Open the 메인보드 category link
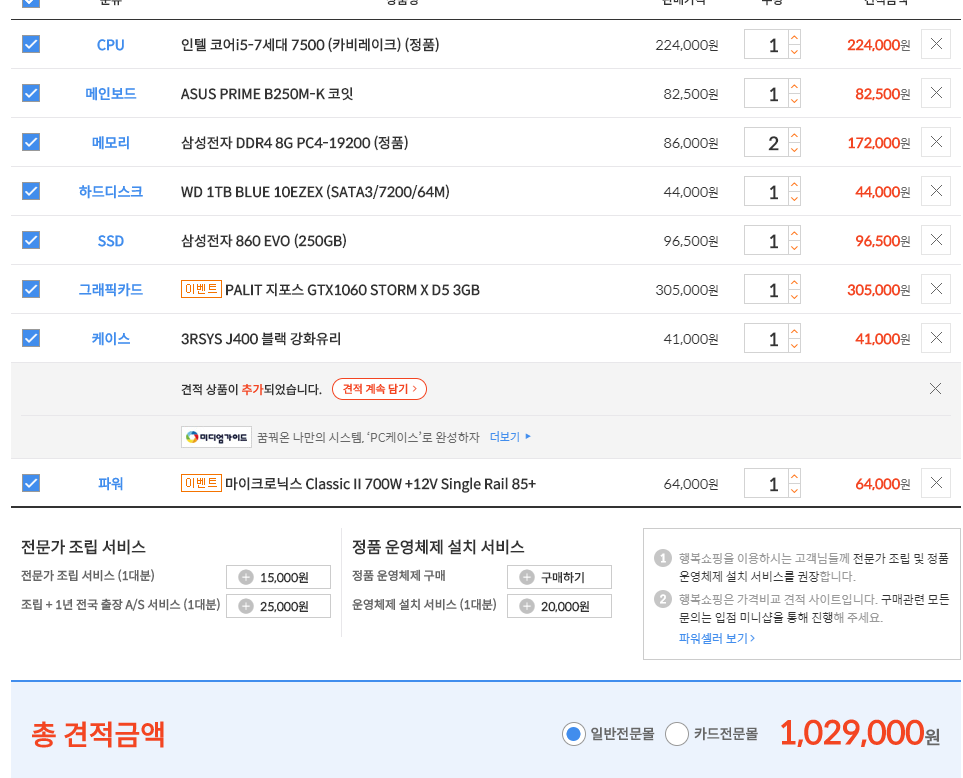 point(110,94)
